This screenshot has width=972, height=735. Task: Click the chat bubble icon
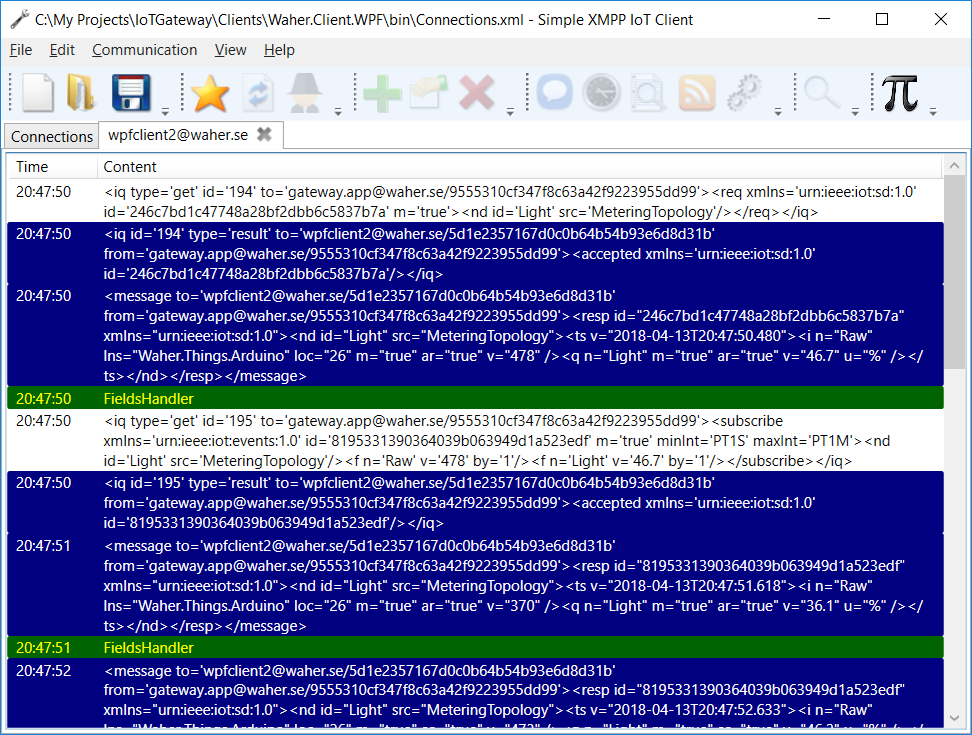click(554, 94)
